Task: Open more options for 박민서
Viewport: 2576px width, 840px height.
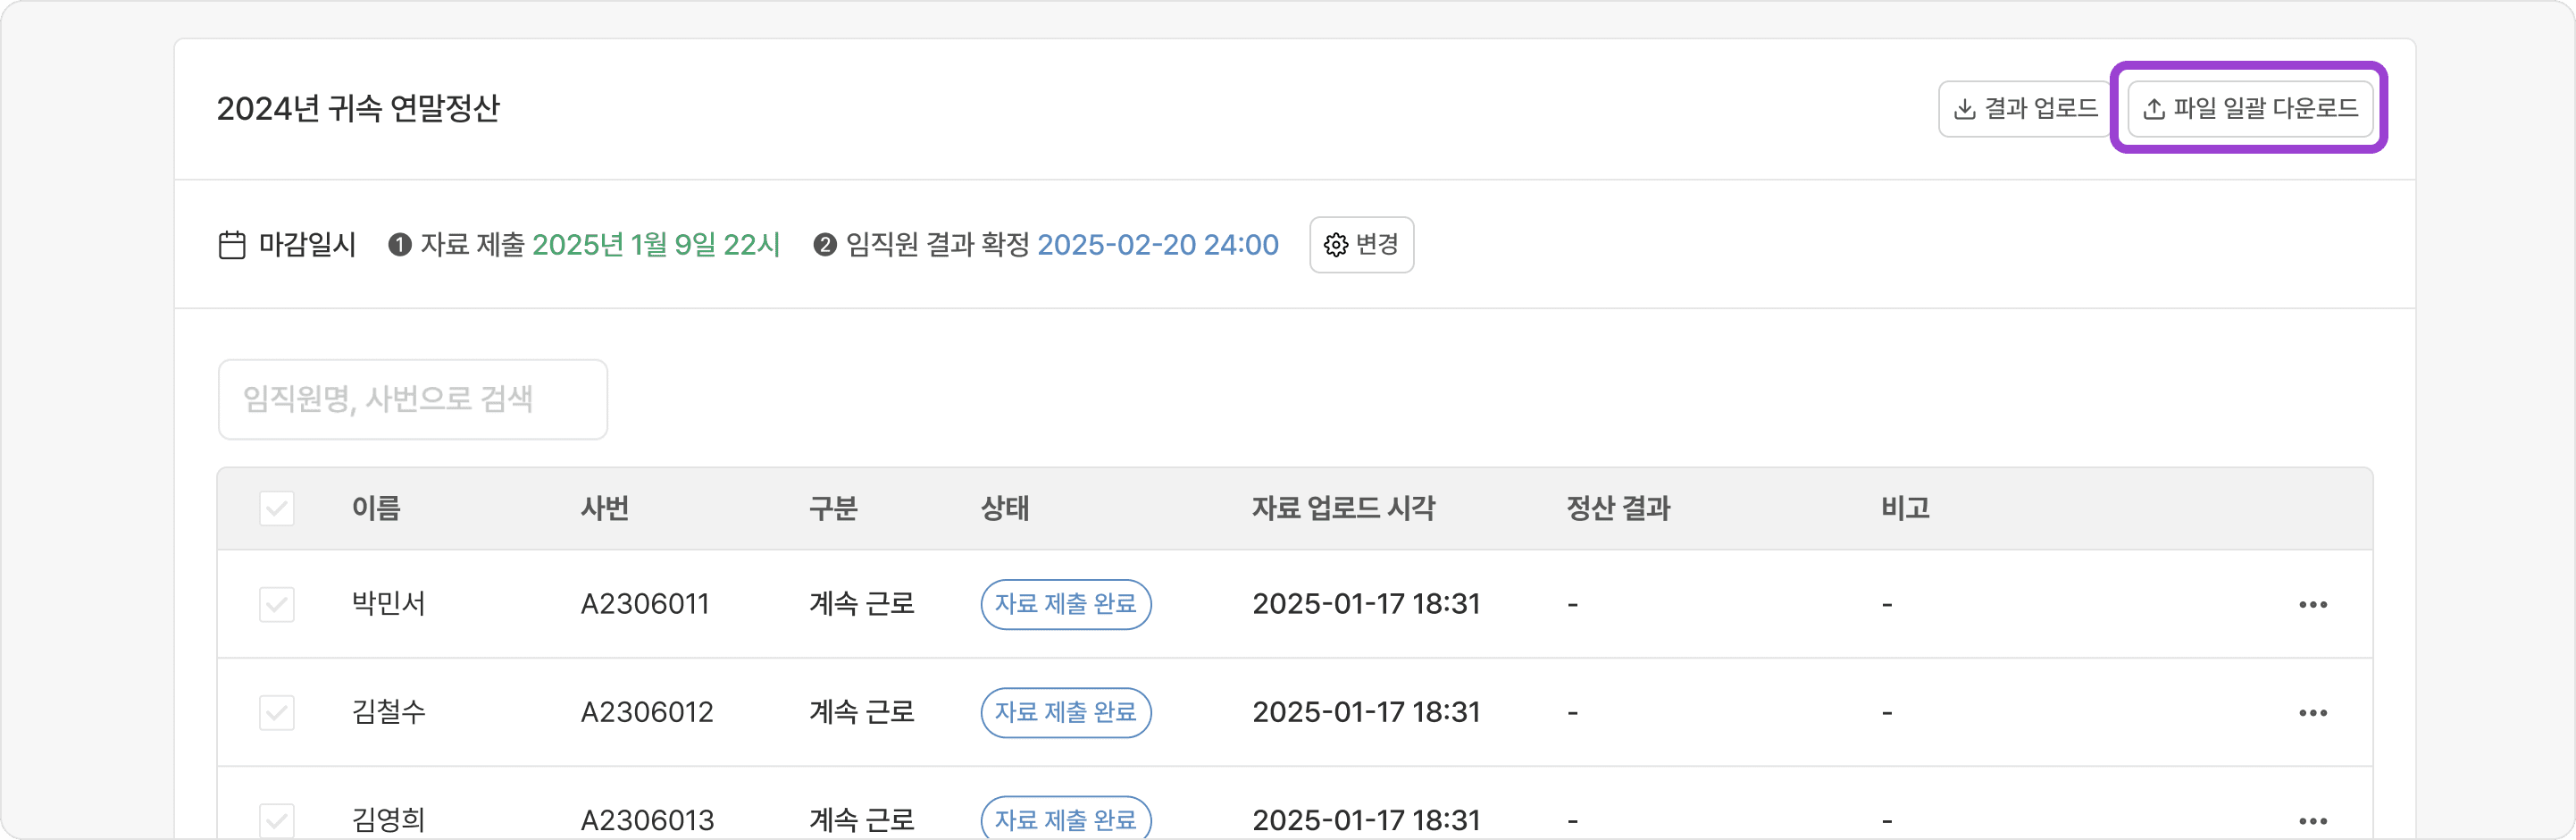Action: point(2312,605)
